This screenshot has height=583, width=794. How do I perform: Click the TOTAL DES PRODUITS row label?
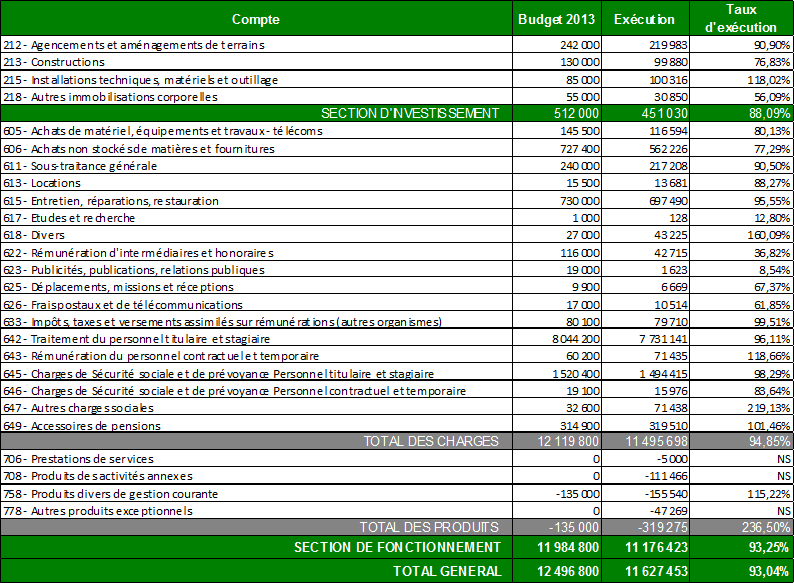pos(432,528)
